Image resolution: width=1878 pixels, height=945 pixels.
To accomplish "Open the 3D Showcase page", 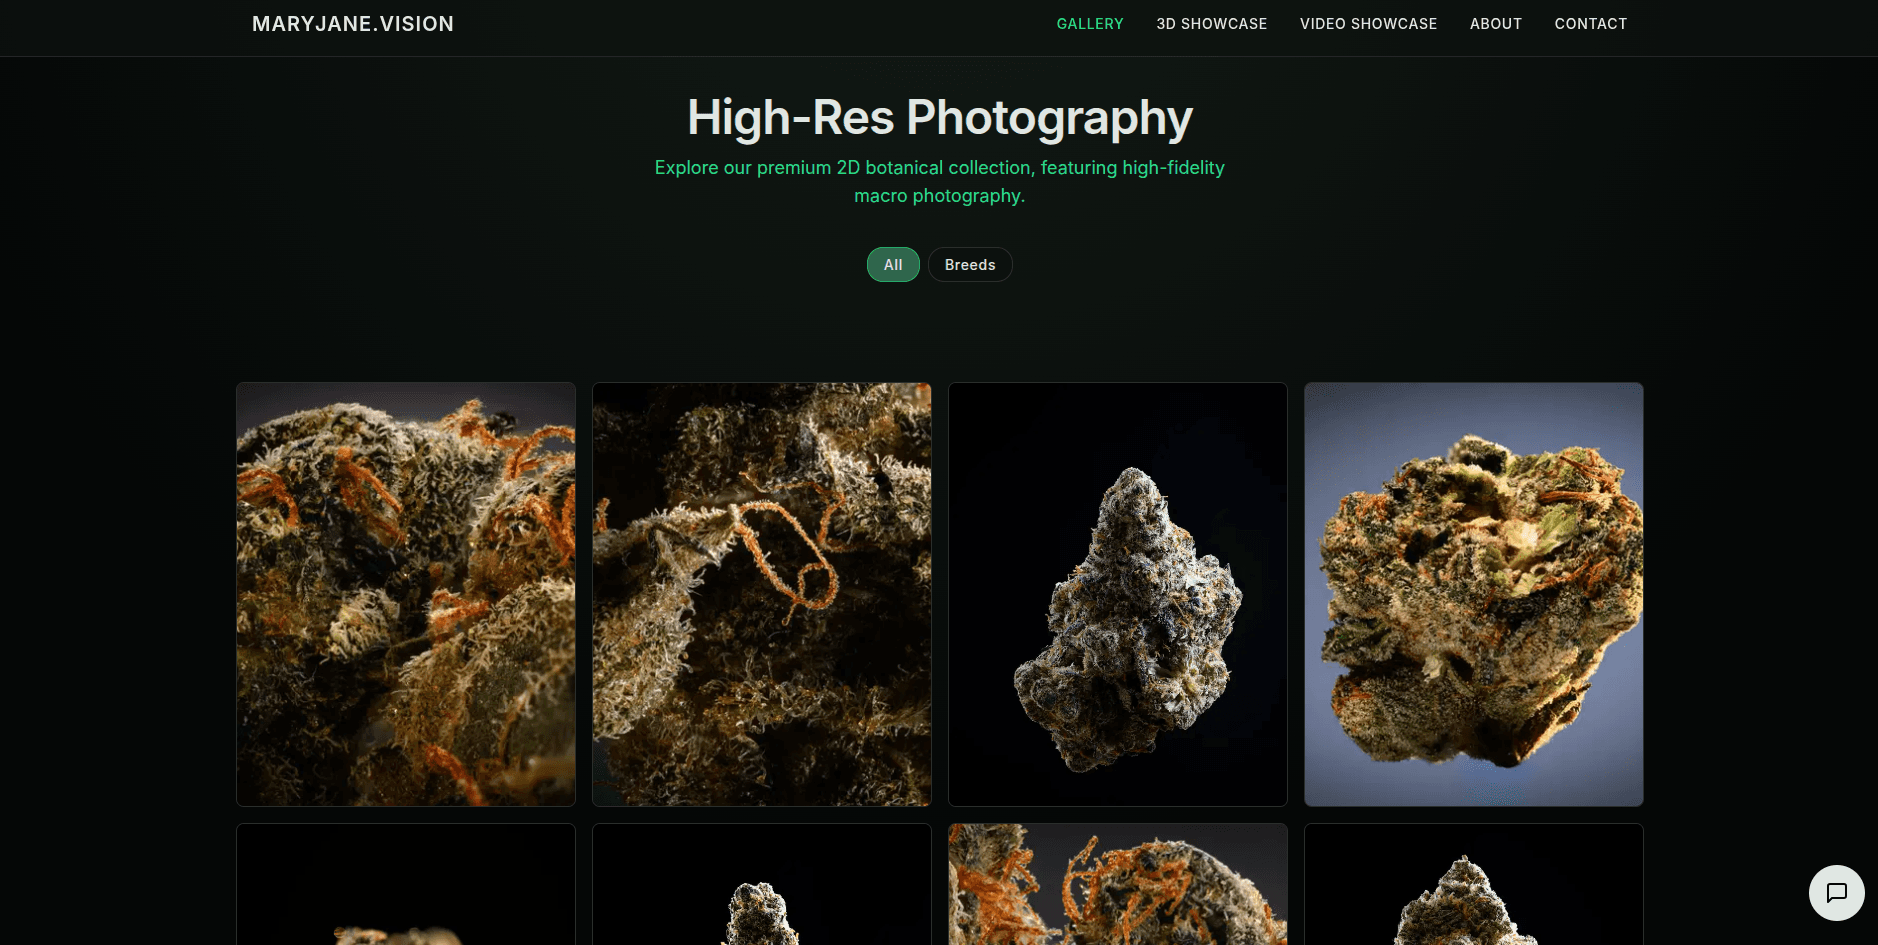I will tap(1211, 24).
